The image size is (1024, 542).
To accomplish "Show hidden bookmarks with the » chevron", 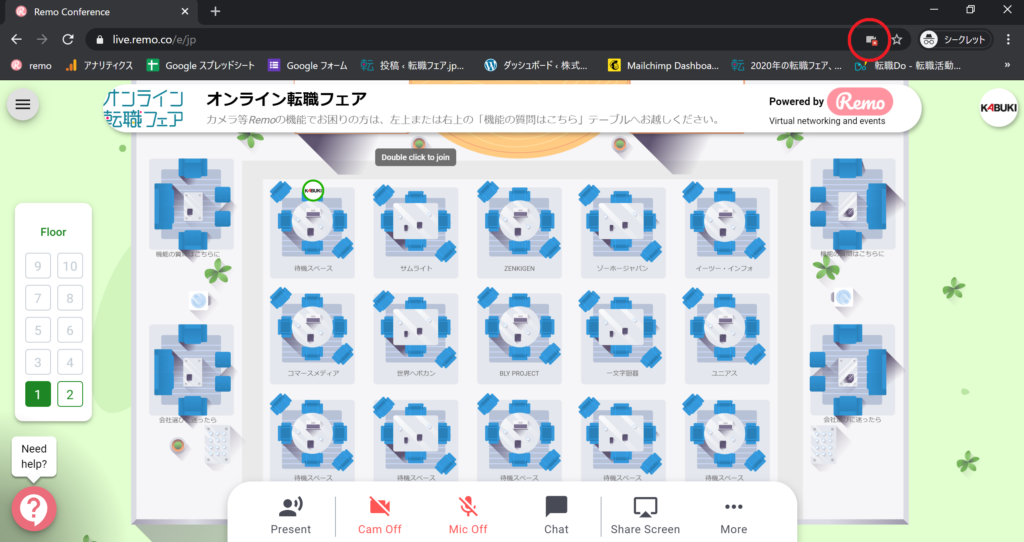I will point(1007,65).
